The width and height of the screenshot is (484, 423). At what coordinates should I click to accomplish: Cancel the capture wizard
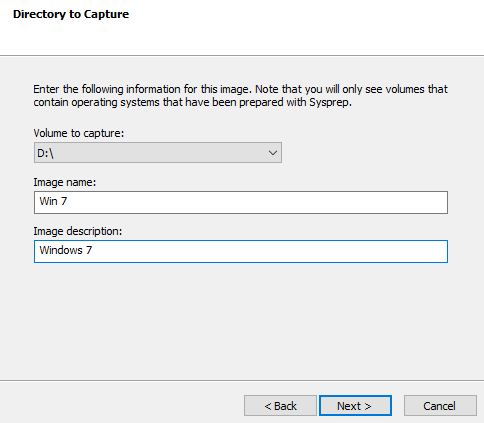(x=440, y=406)
